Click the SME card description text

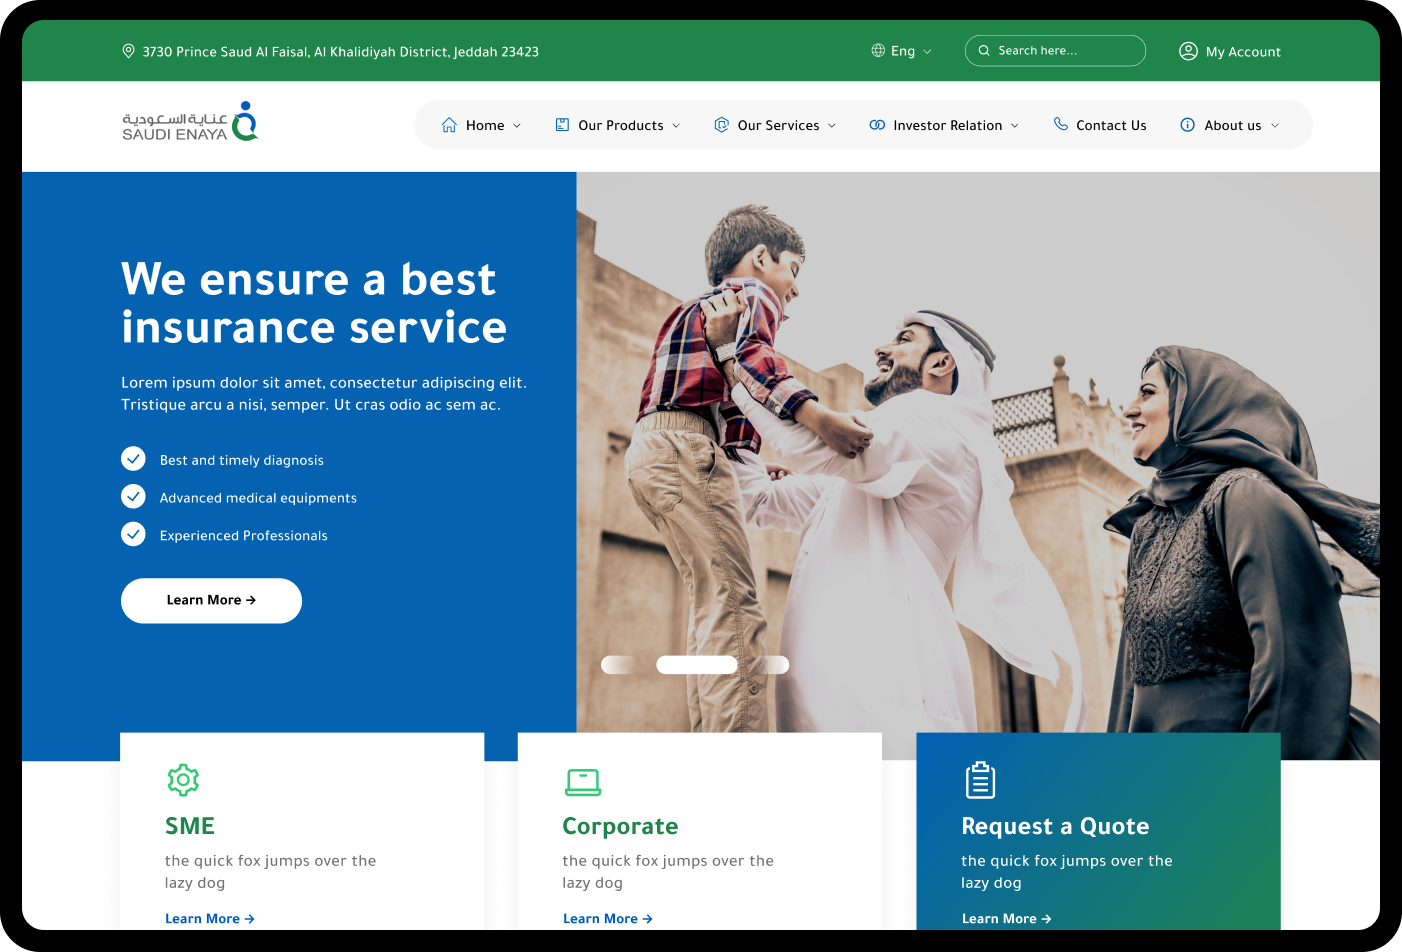click(271, 871)
